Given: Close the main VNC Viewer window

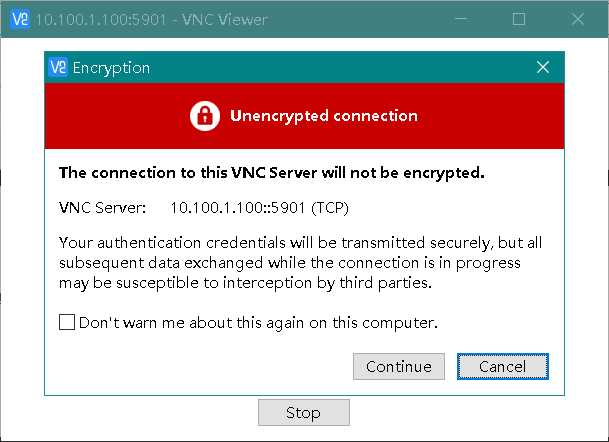Looking at the screenshot, I should tap(578, 19).
